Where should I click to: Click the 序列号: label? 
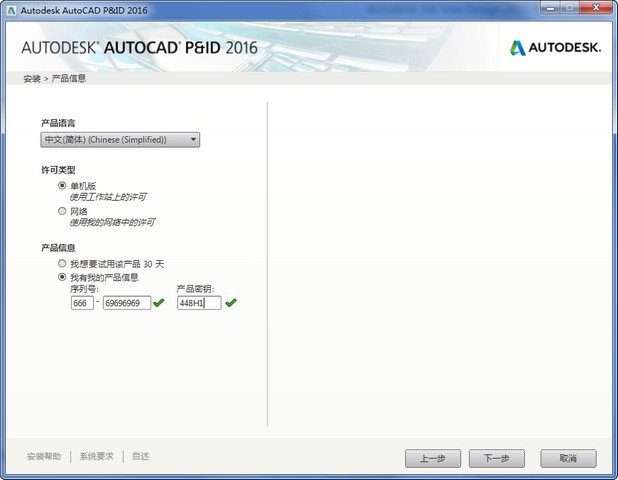click(84, 289)
